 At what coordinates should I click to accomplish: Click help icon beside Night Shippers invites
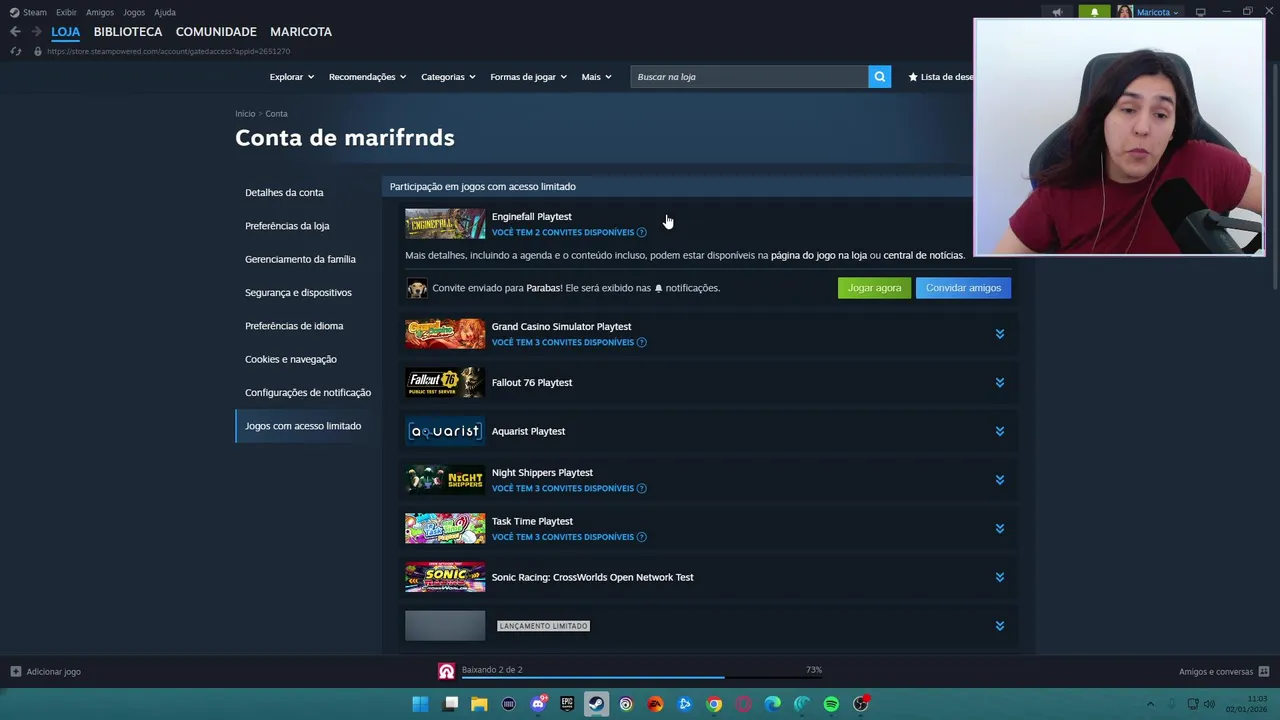click(x=641, y=488)
